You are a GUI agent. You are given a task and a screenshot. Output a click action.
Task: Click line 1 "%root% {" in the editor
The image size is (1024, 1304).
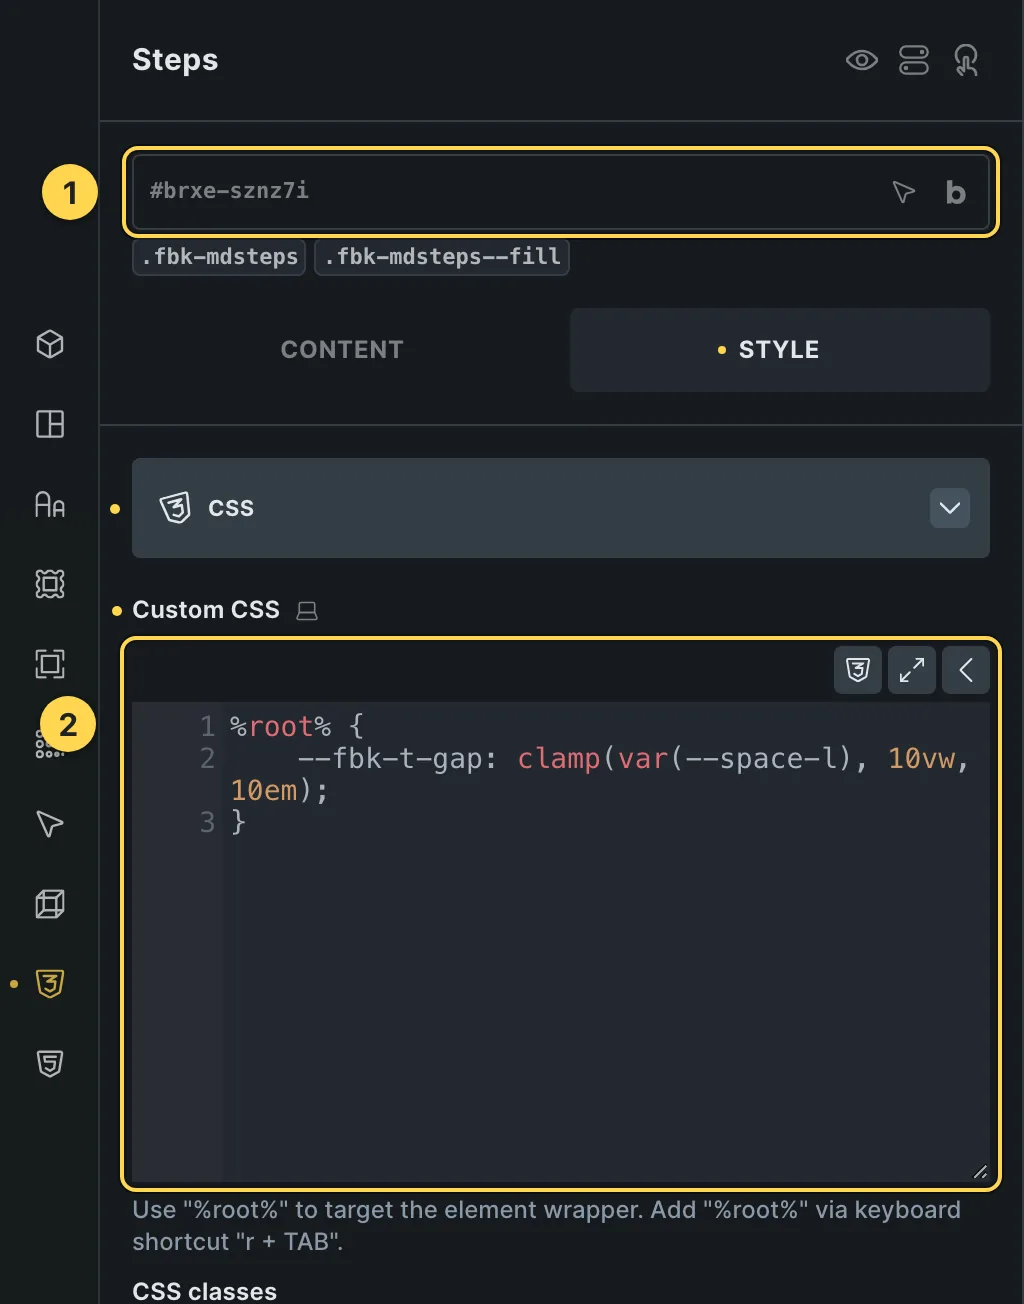[297, 726]
